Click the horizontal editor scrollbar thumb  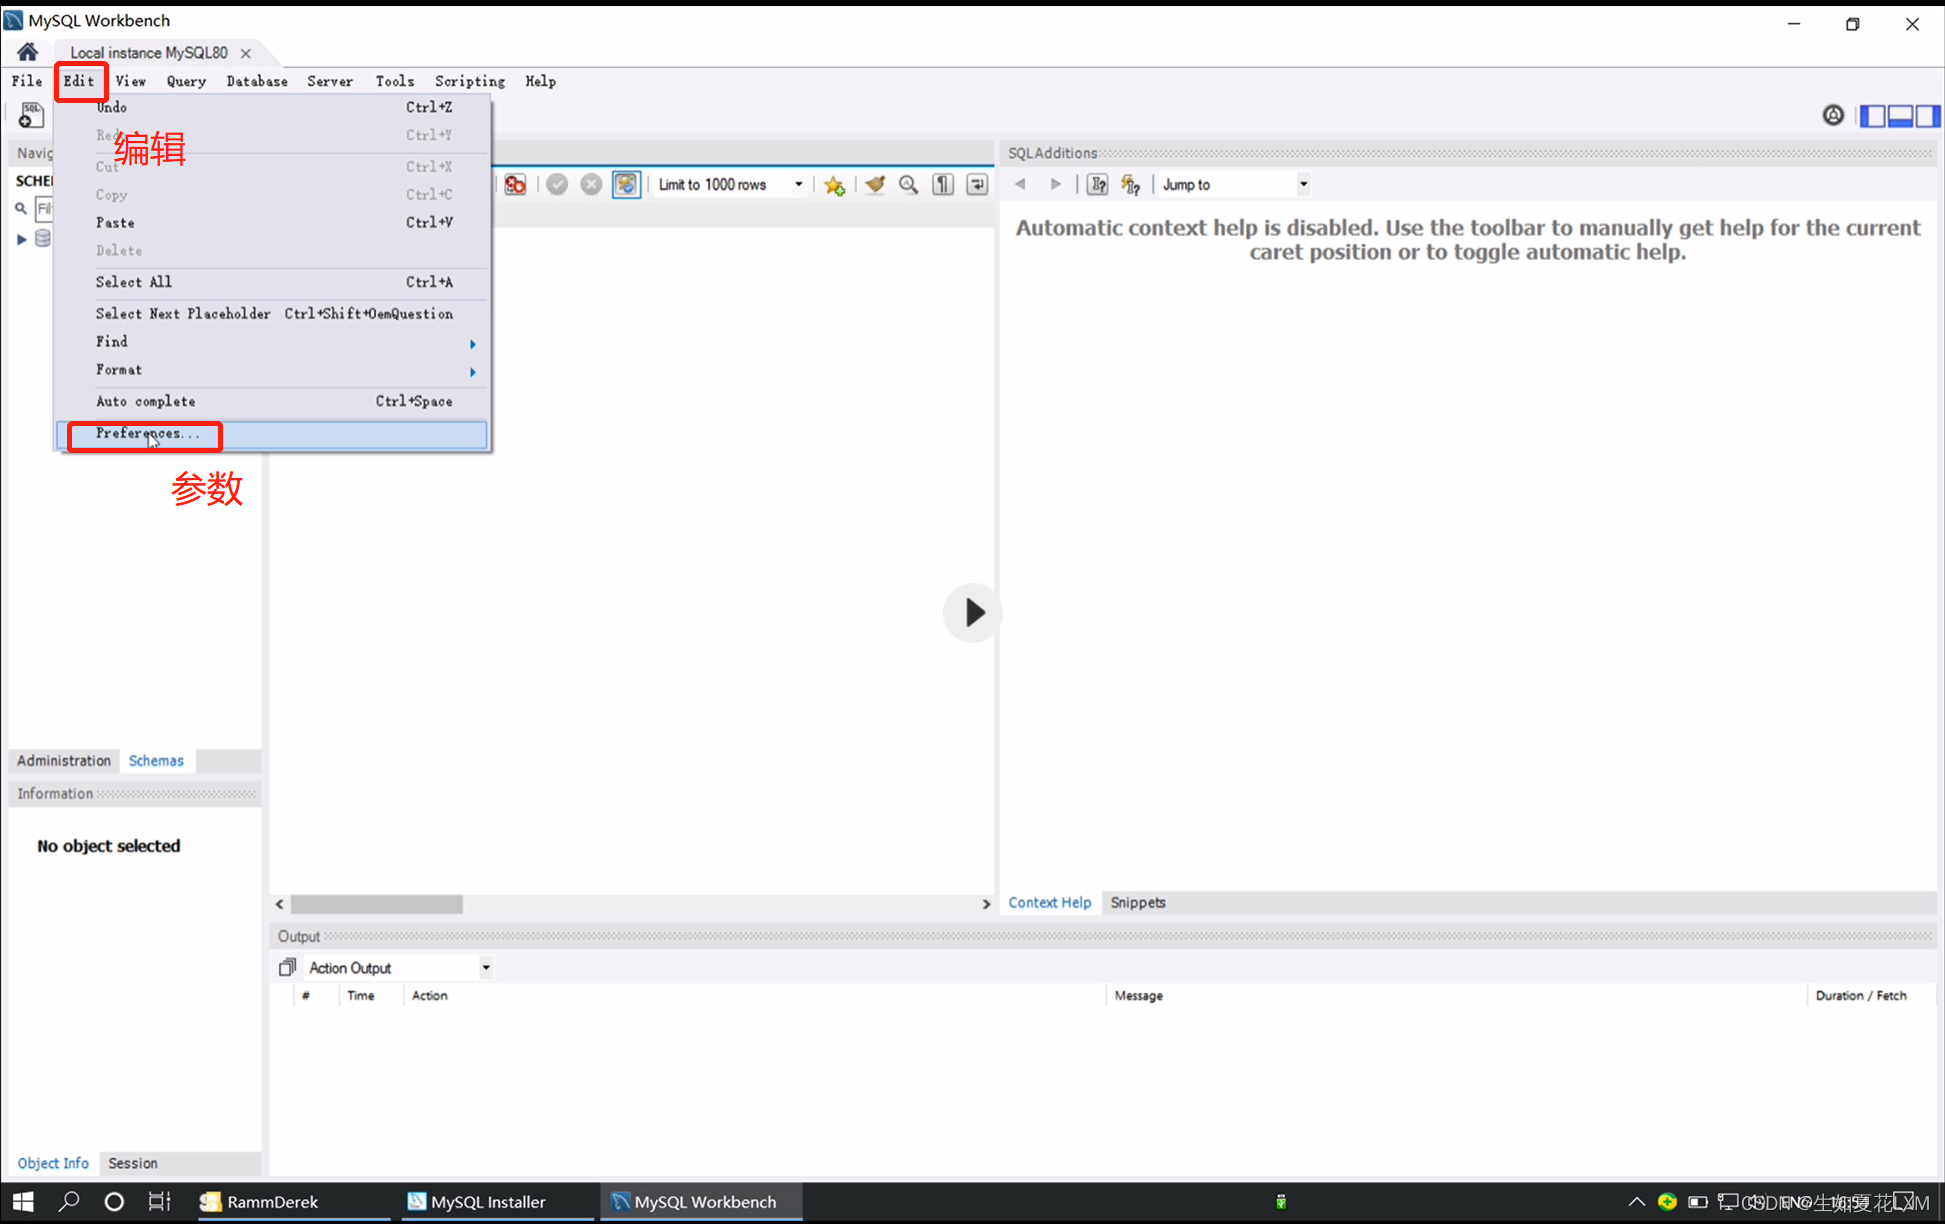pos(377,904)
